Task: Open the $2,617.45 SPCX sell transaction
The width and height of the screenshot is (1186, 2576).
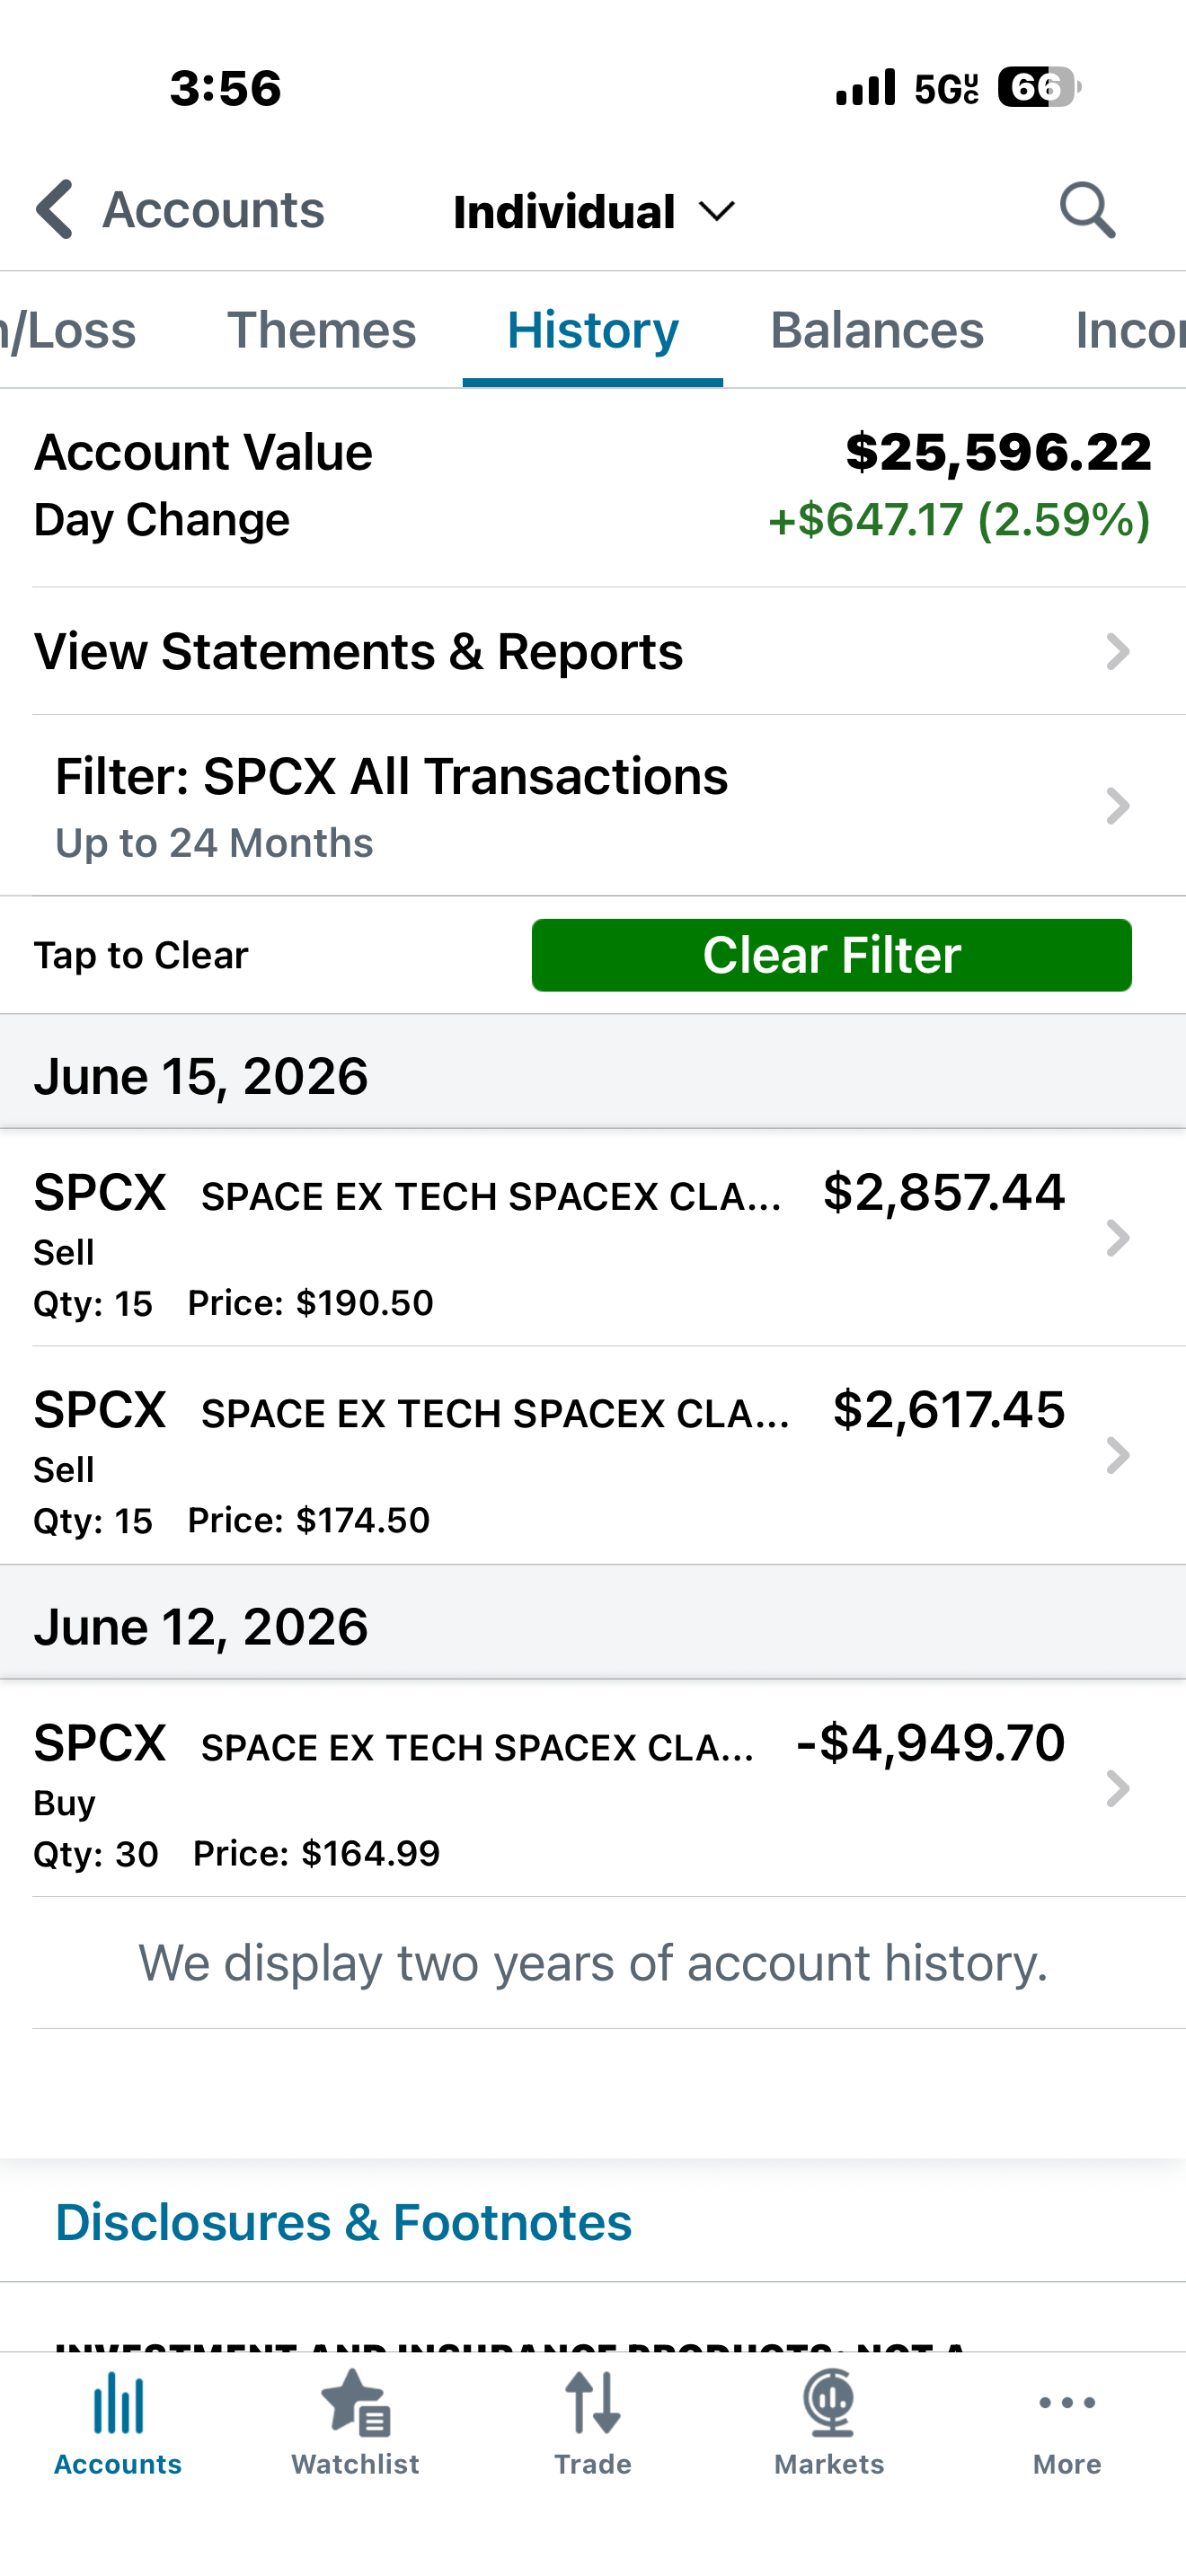Action: [x=593, y=1456]
